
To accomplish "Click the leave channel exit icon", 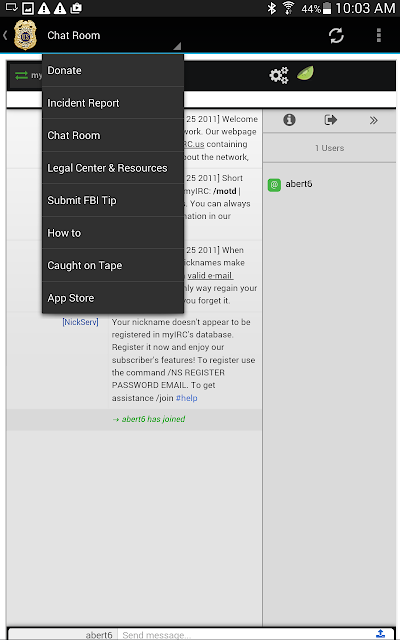I will click(331, 120).
